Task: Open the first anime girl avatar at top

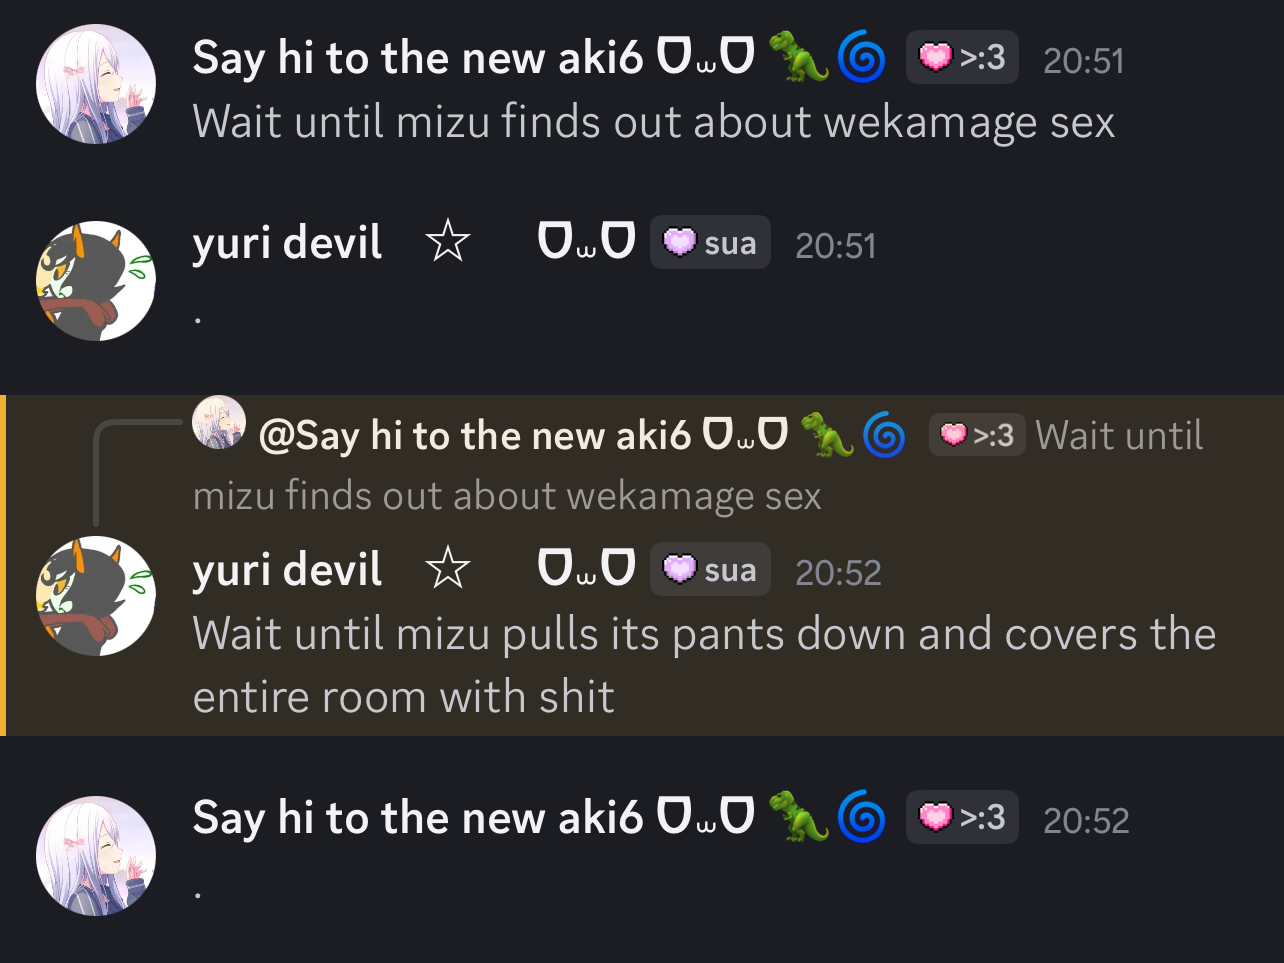Action: 96,84
